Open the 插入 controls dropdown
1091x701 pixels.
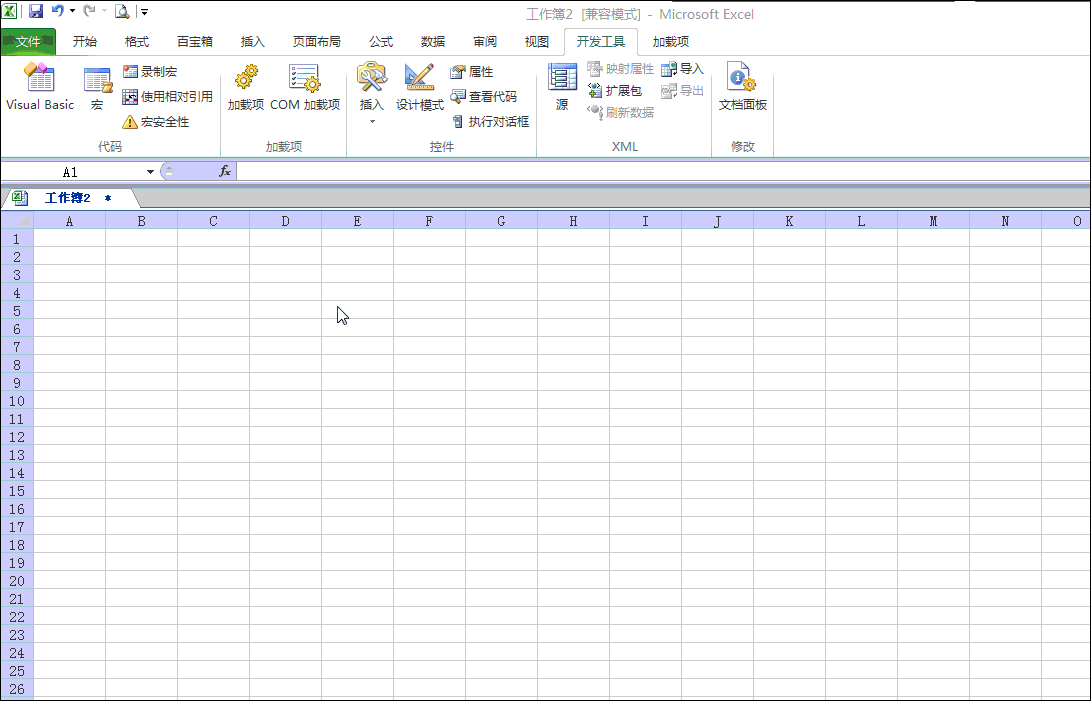point(371,88)
